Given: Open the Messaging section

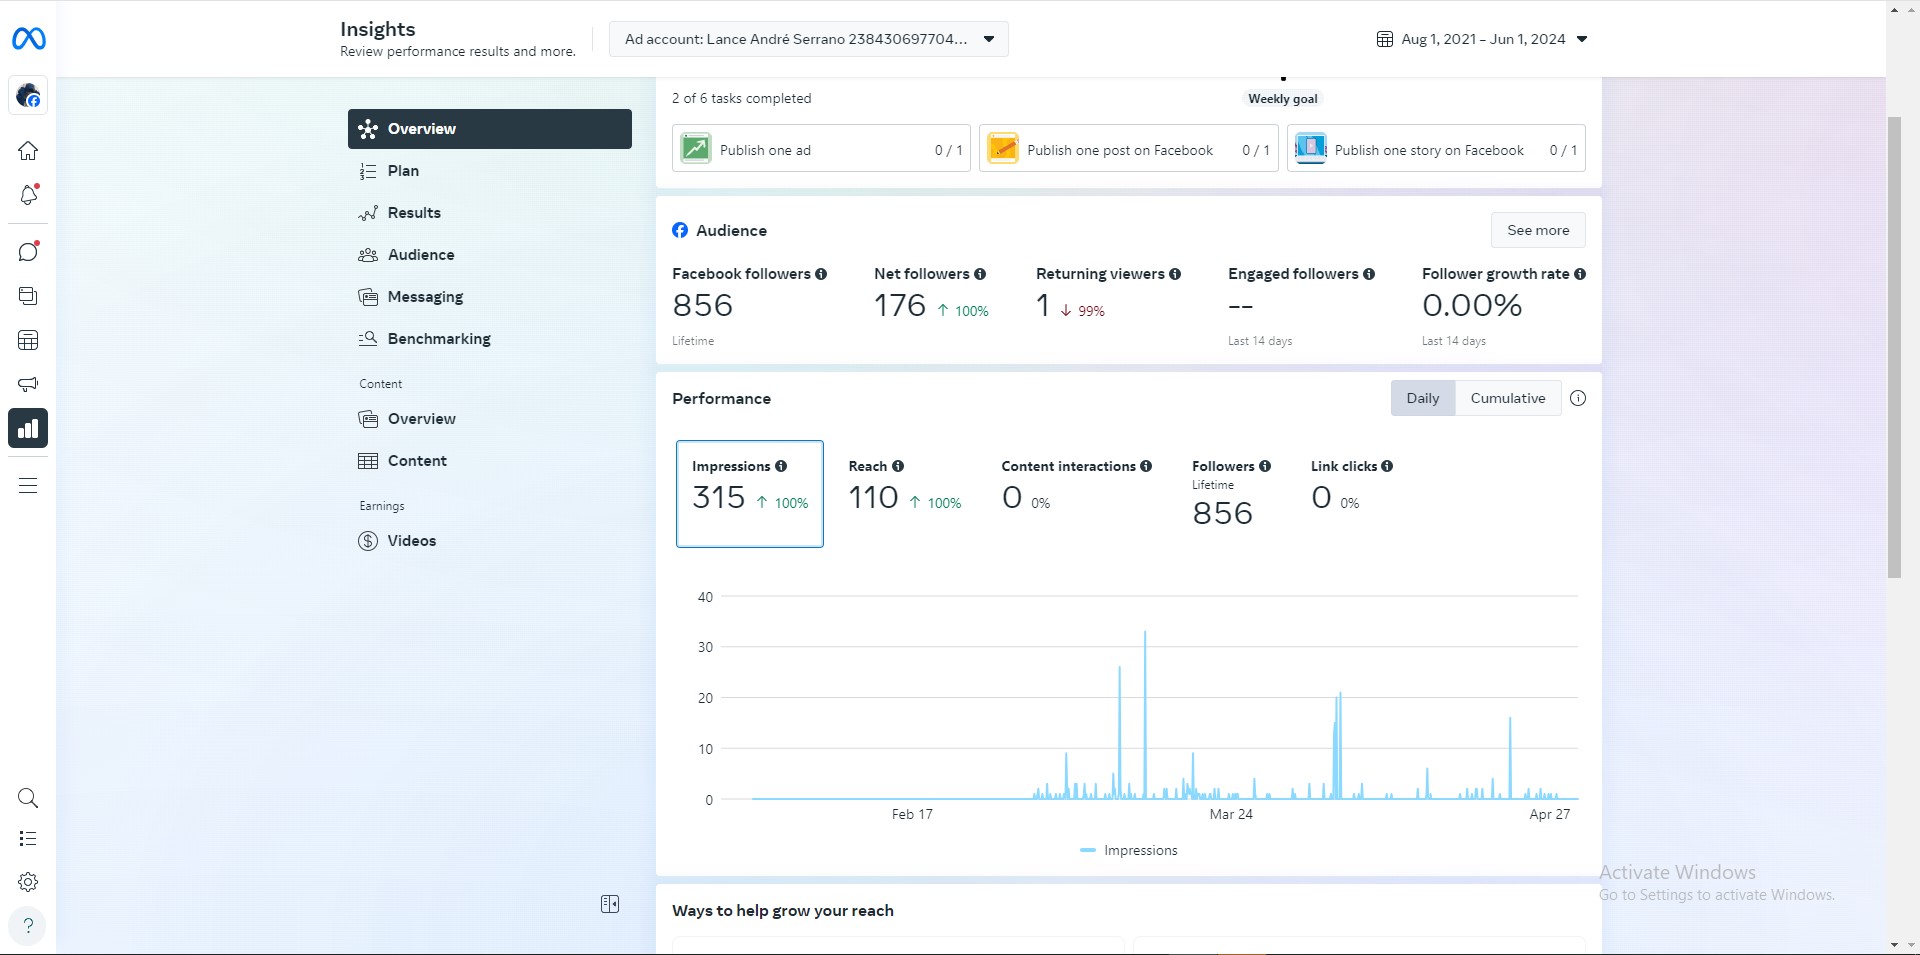Looking at the screenshot, I should click(x=490, y=297).
